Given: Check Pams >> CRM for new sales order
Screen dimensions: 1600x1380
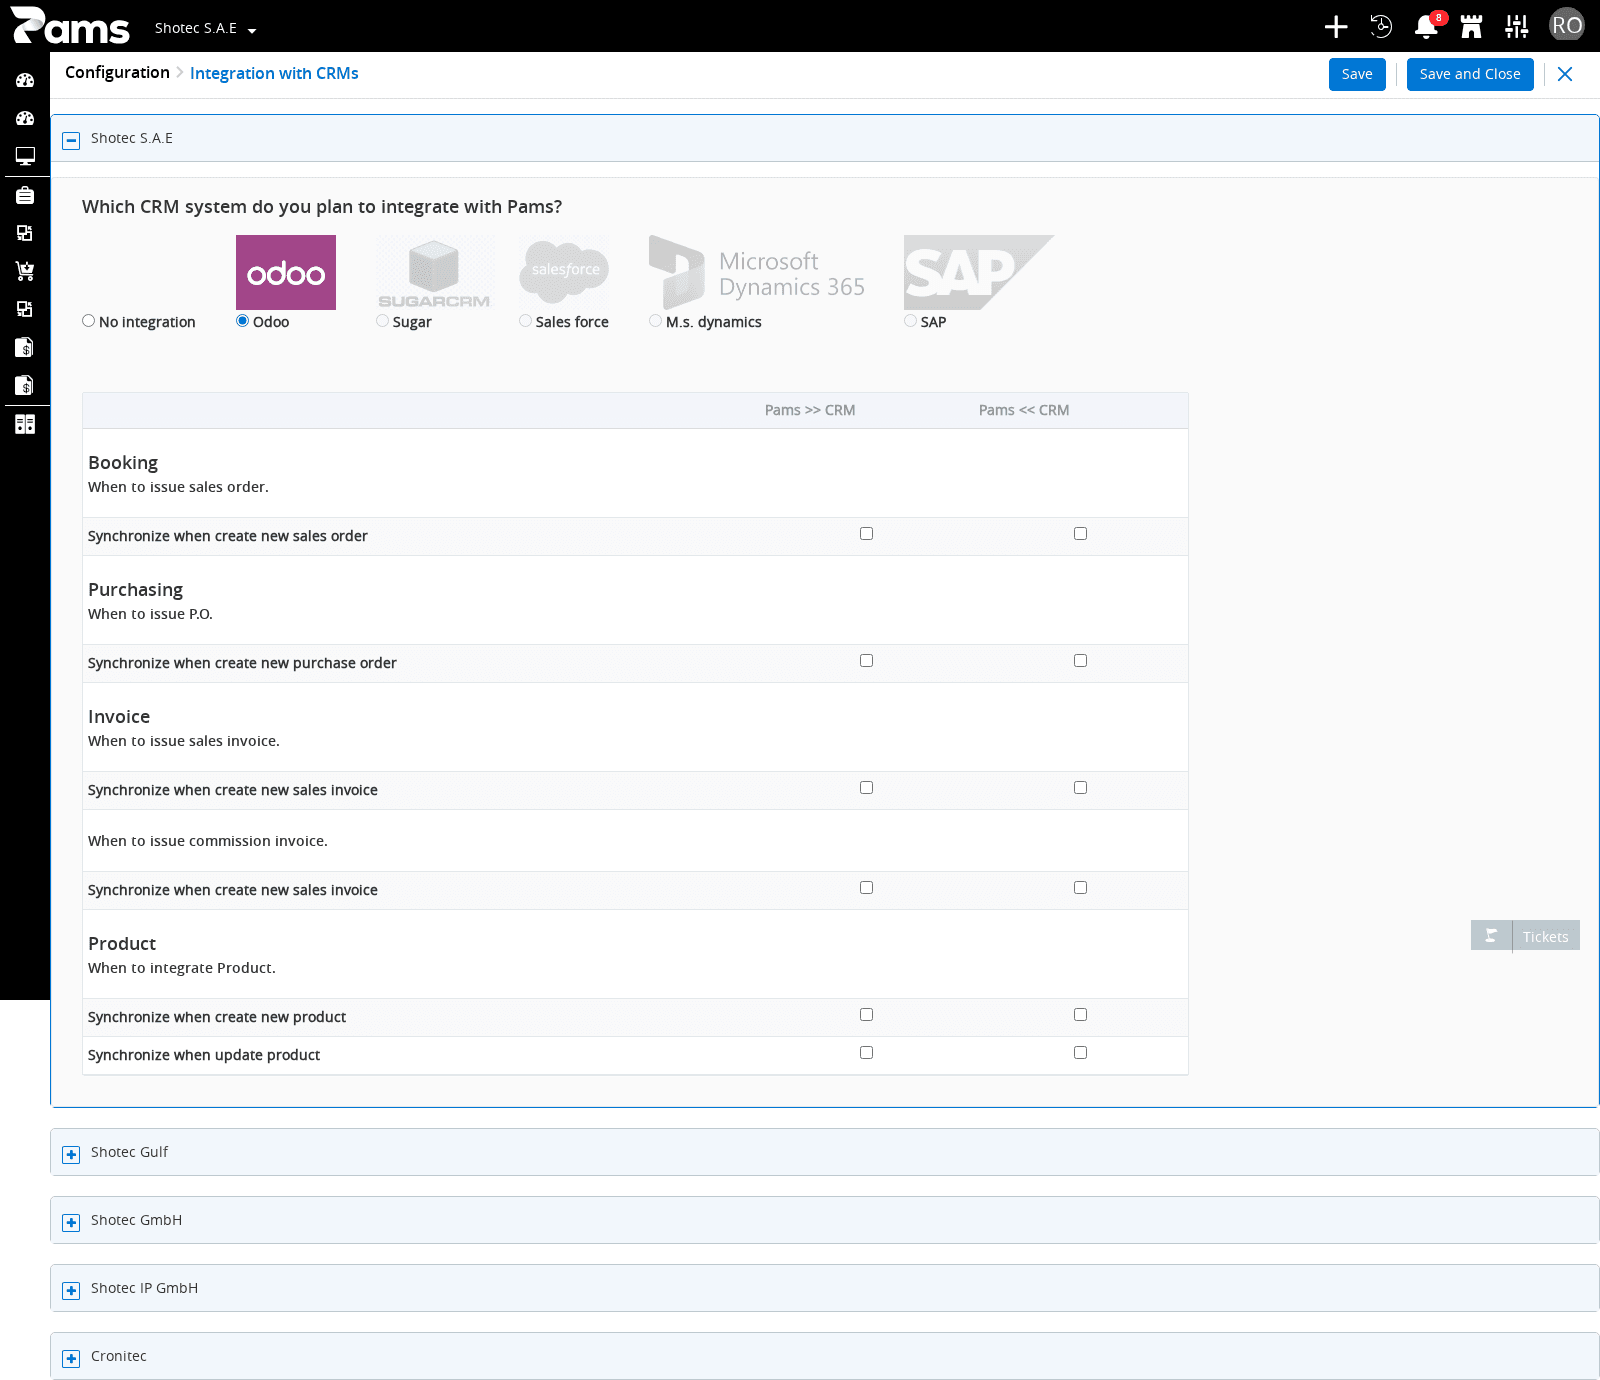Looking at the screenshot, I should coord(867,534).
